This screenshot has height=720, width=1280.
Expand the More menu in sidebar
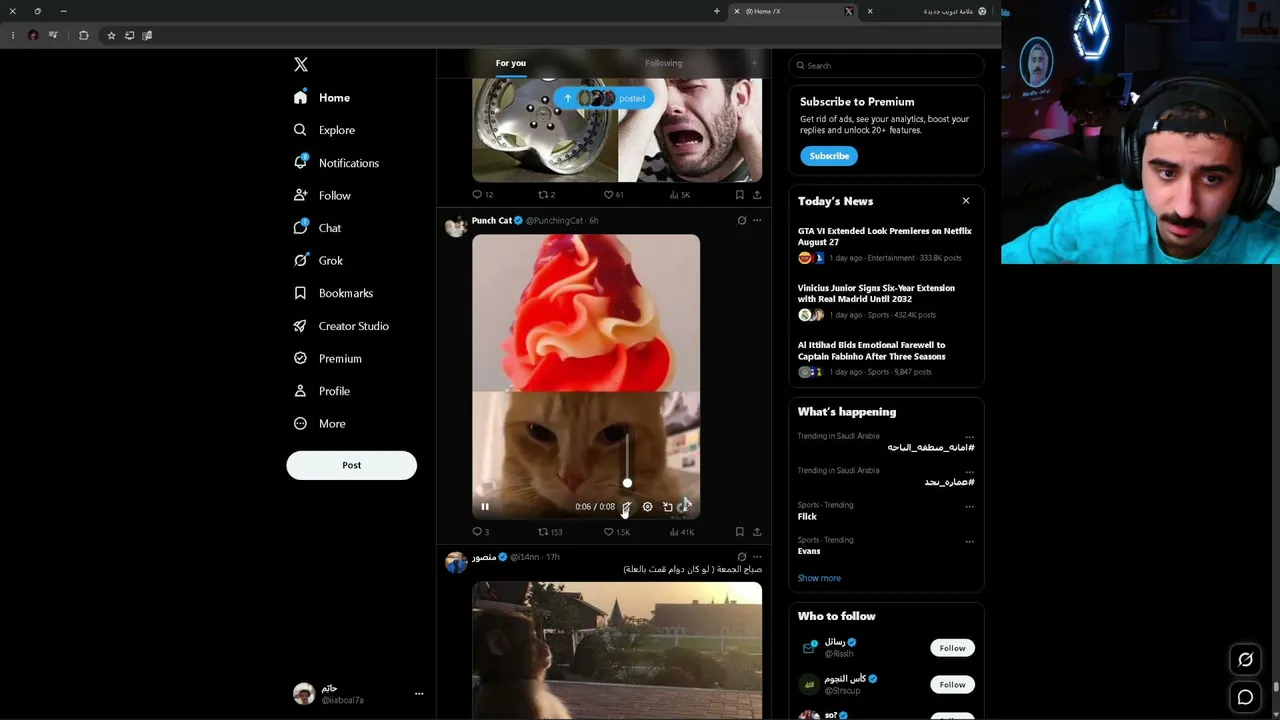tap(319, 424)
